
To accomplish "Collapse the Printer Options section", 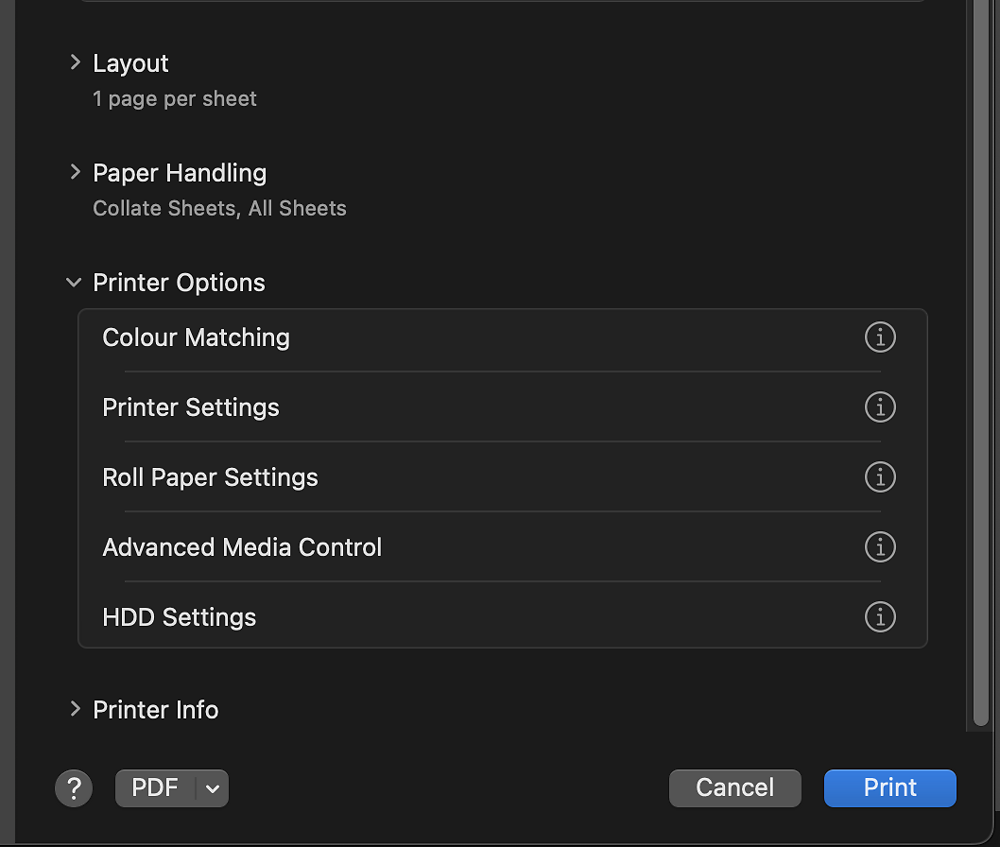I will tap(73, 282).
